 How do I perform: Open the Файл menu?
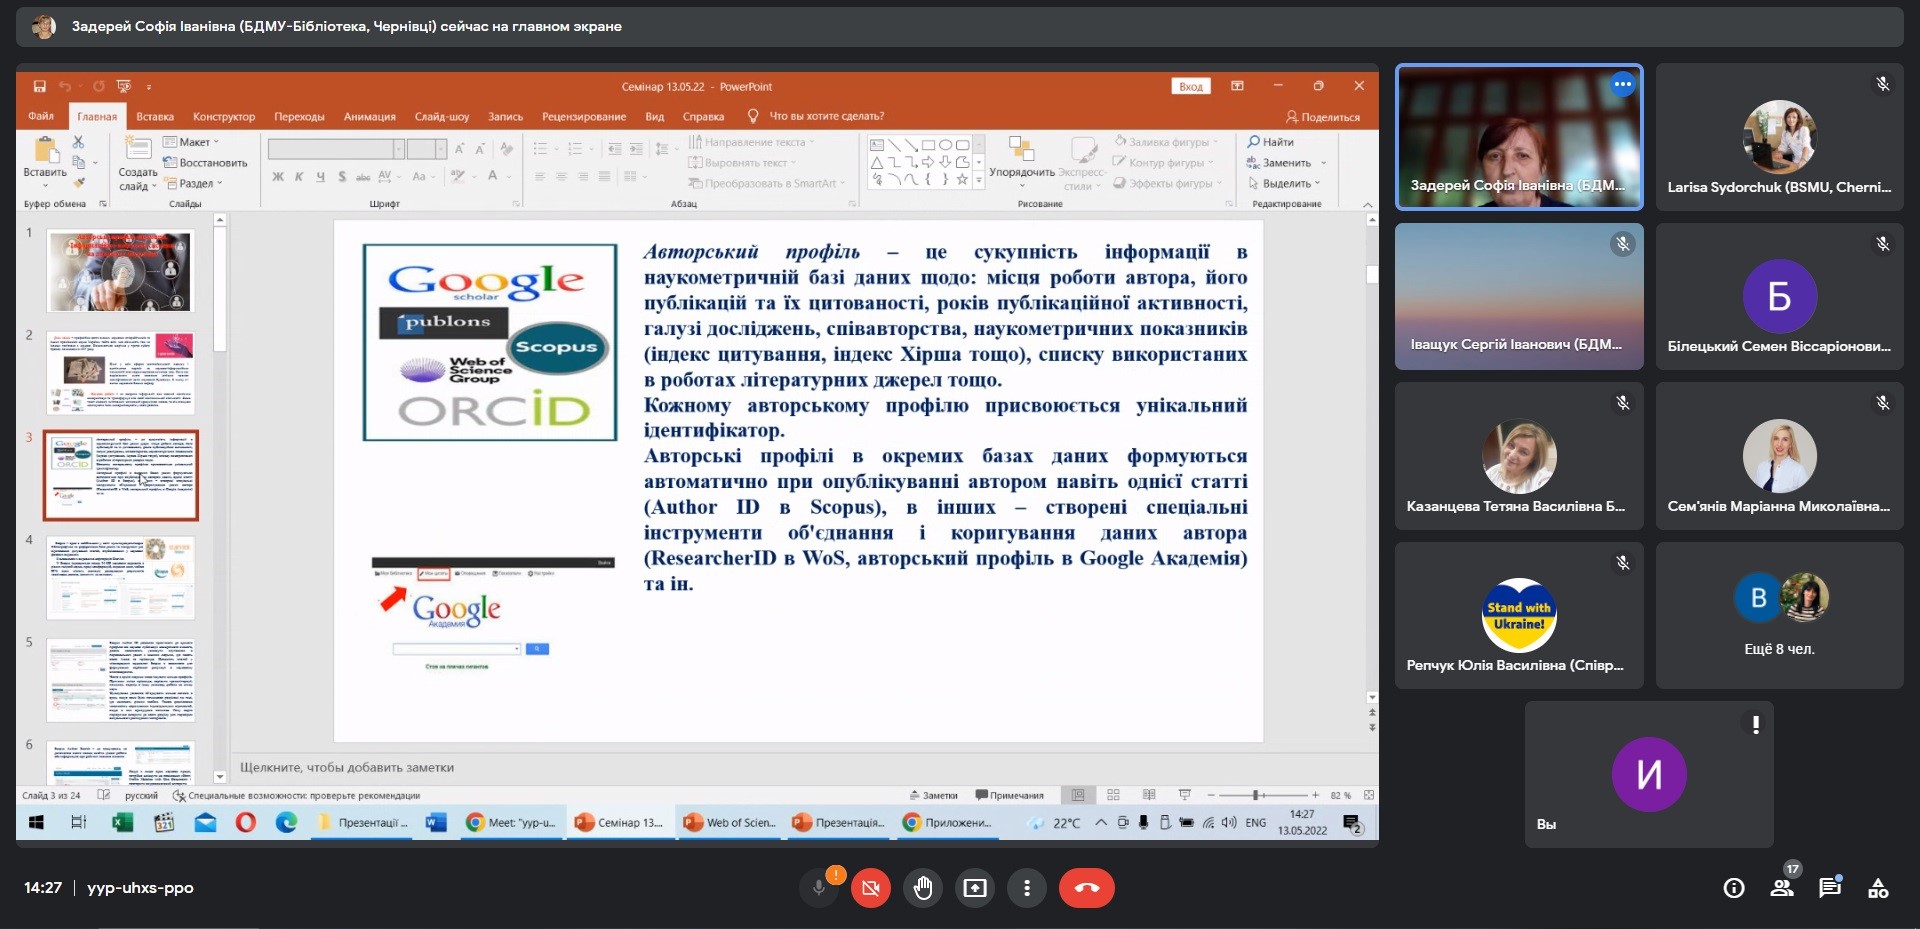tap(41, 116)
